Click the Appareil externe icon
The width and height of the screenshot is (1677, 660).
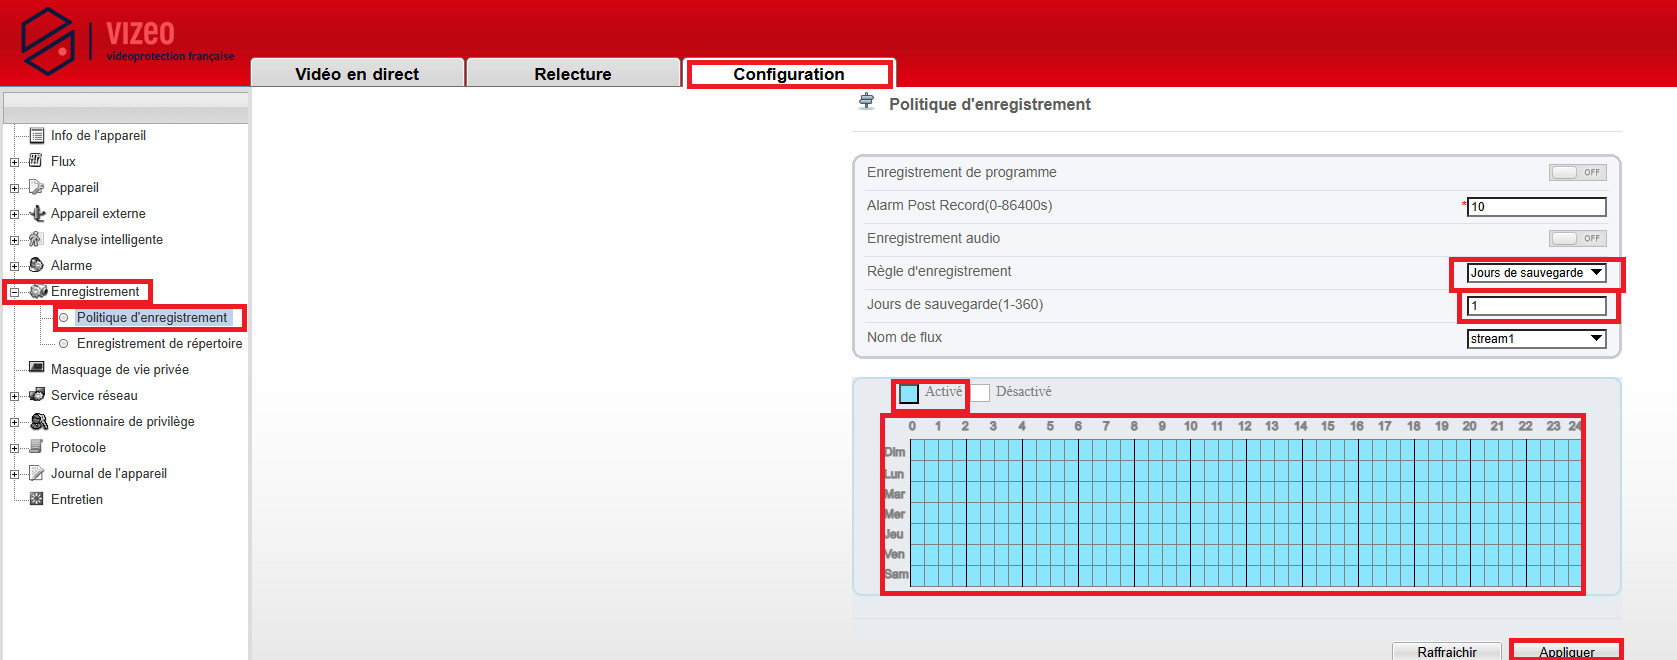point(37,213)
